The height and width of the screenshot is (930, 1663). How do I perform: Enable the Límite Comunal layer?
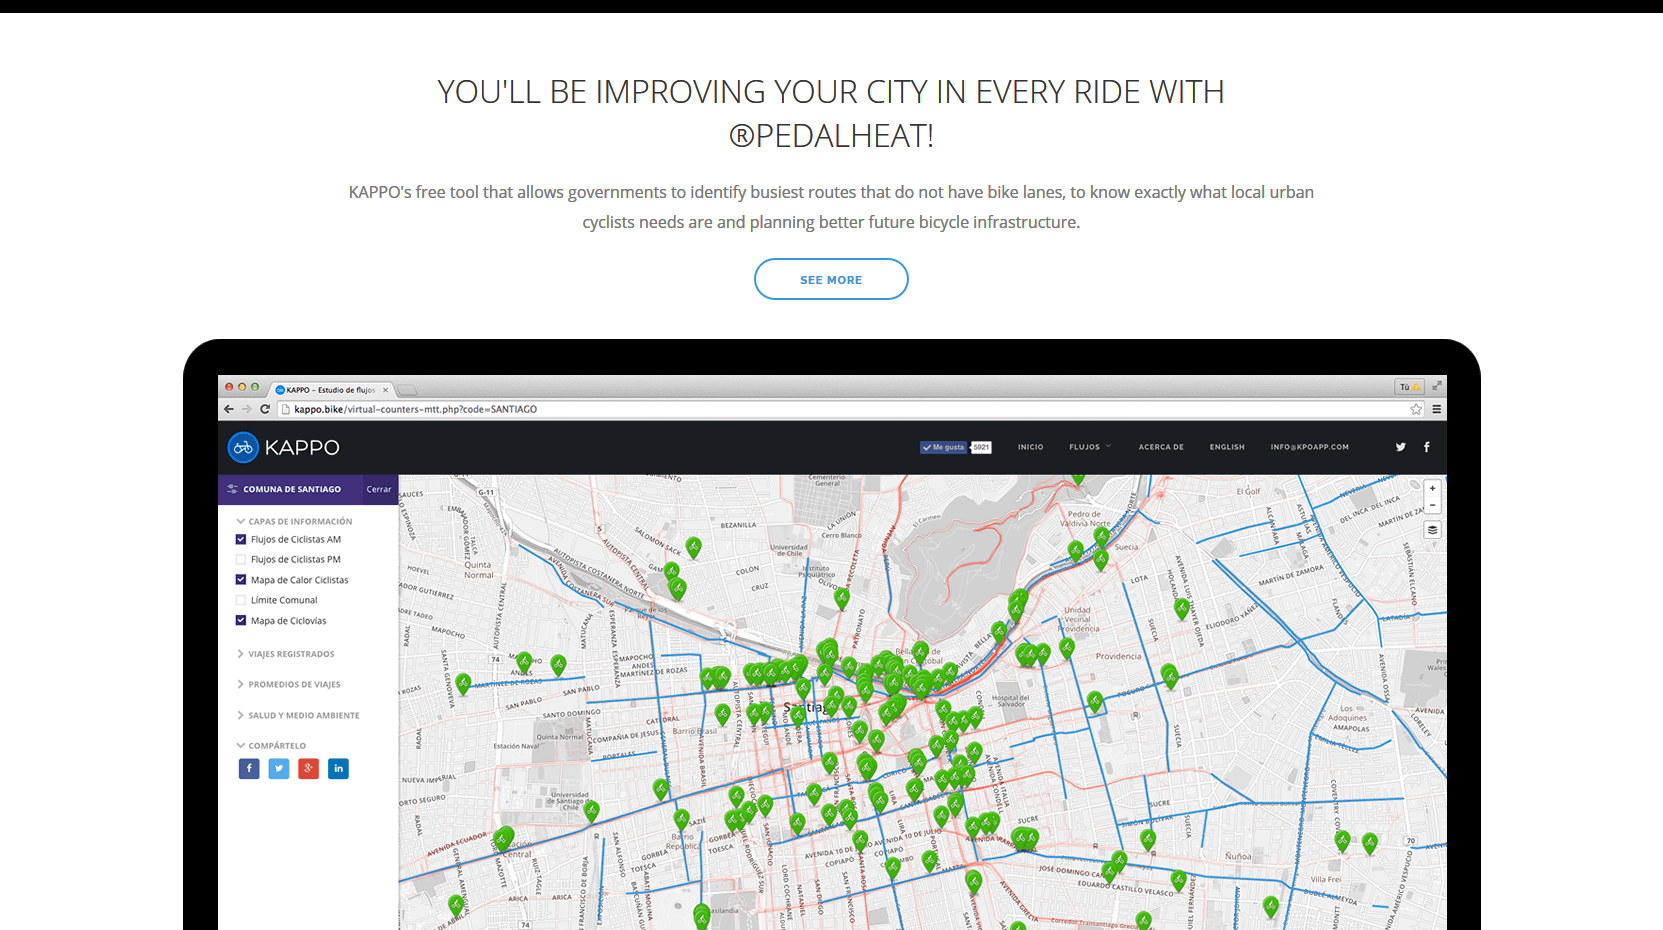coord(241,600)
